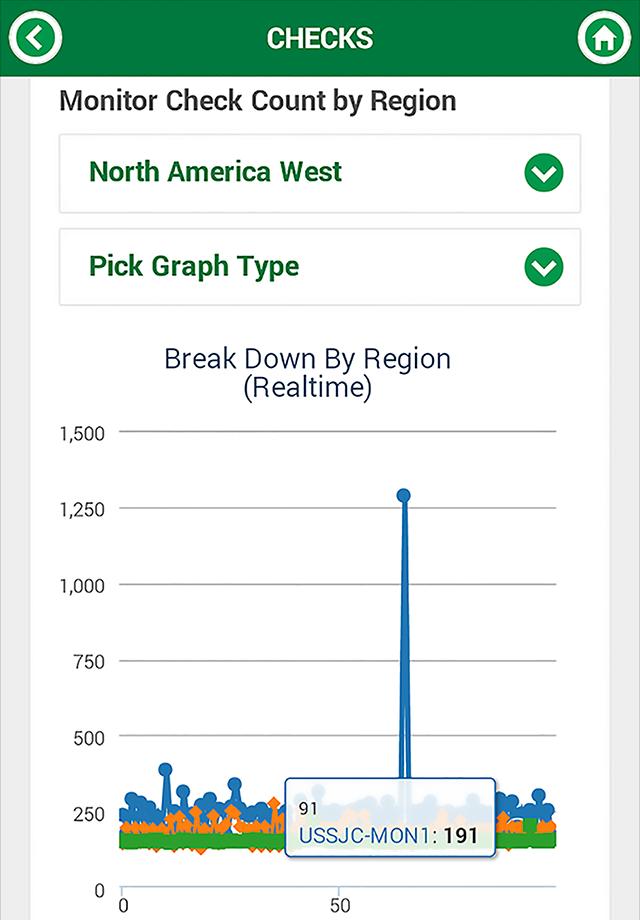Select the blue data point just under 400
The width and height of the screenshot is (640, 920).
(166, 770)
